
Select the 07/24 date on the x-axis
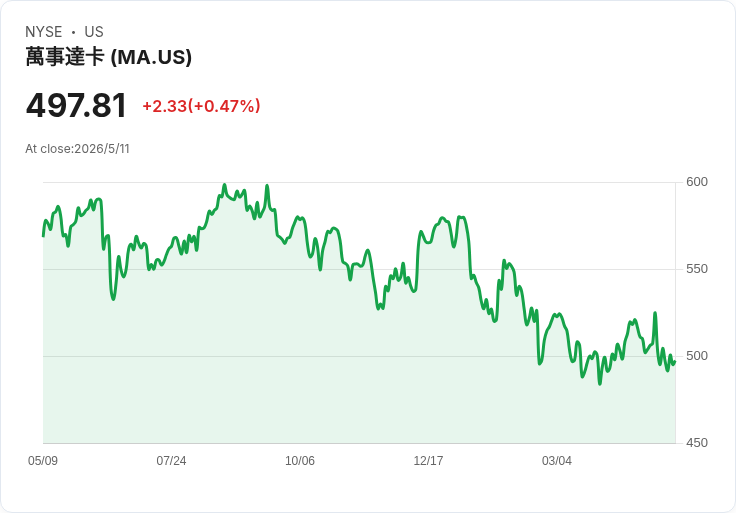pos(171,460)
